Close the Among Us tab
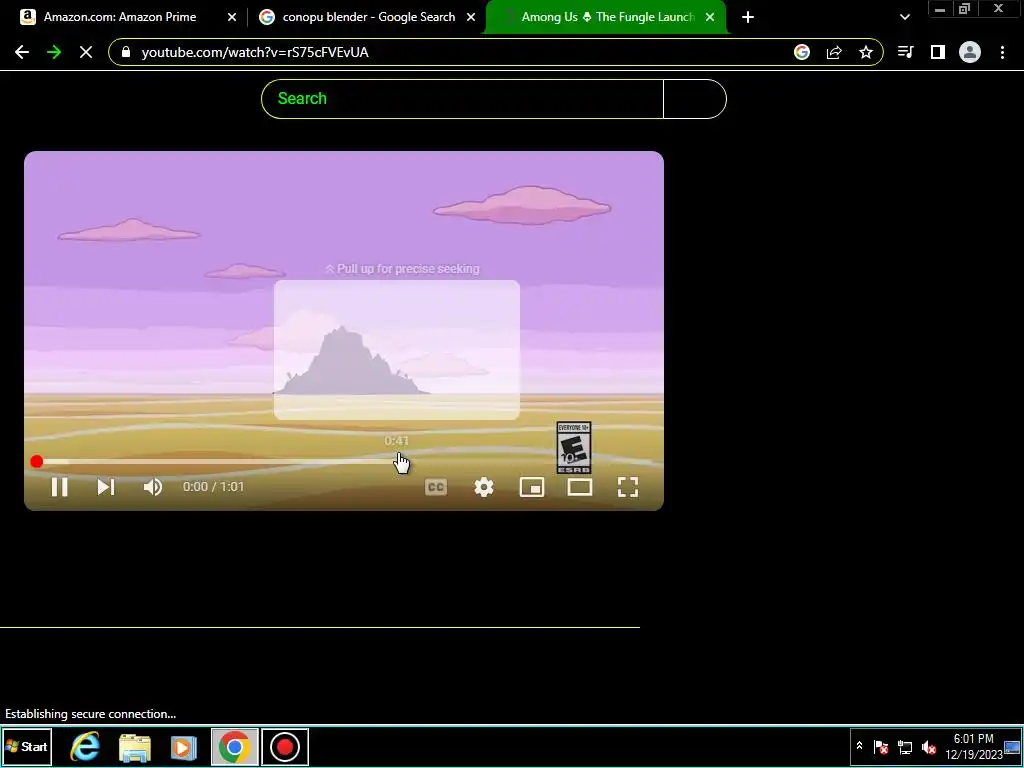 coord(710,17)
